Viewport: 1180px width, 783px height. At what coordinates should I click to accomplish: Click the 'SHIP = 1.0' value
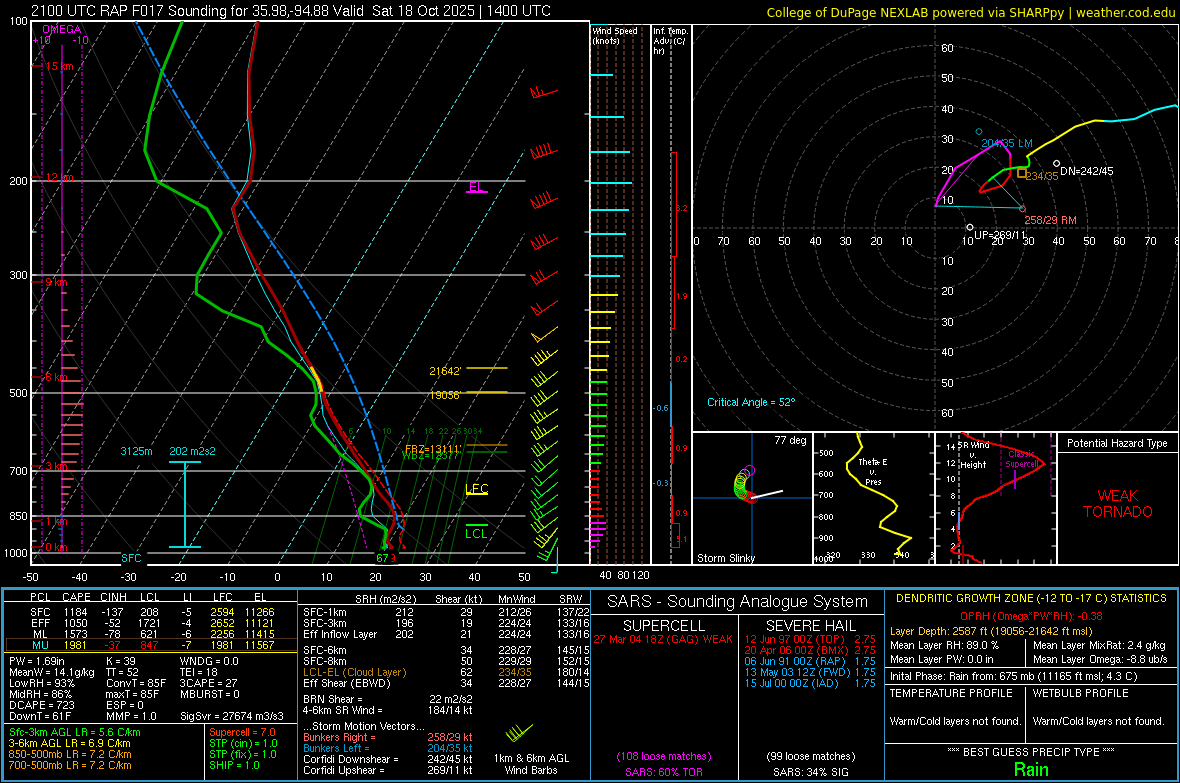pos(233,765)
